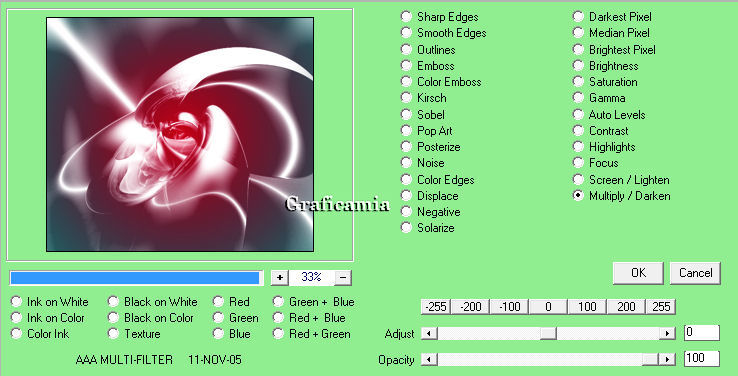Click the Opacity slider left arrow
Viewport: 738px width, 376px height.
(429, 360)
